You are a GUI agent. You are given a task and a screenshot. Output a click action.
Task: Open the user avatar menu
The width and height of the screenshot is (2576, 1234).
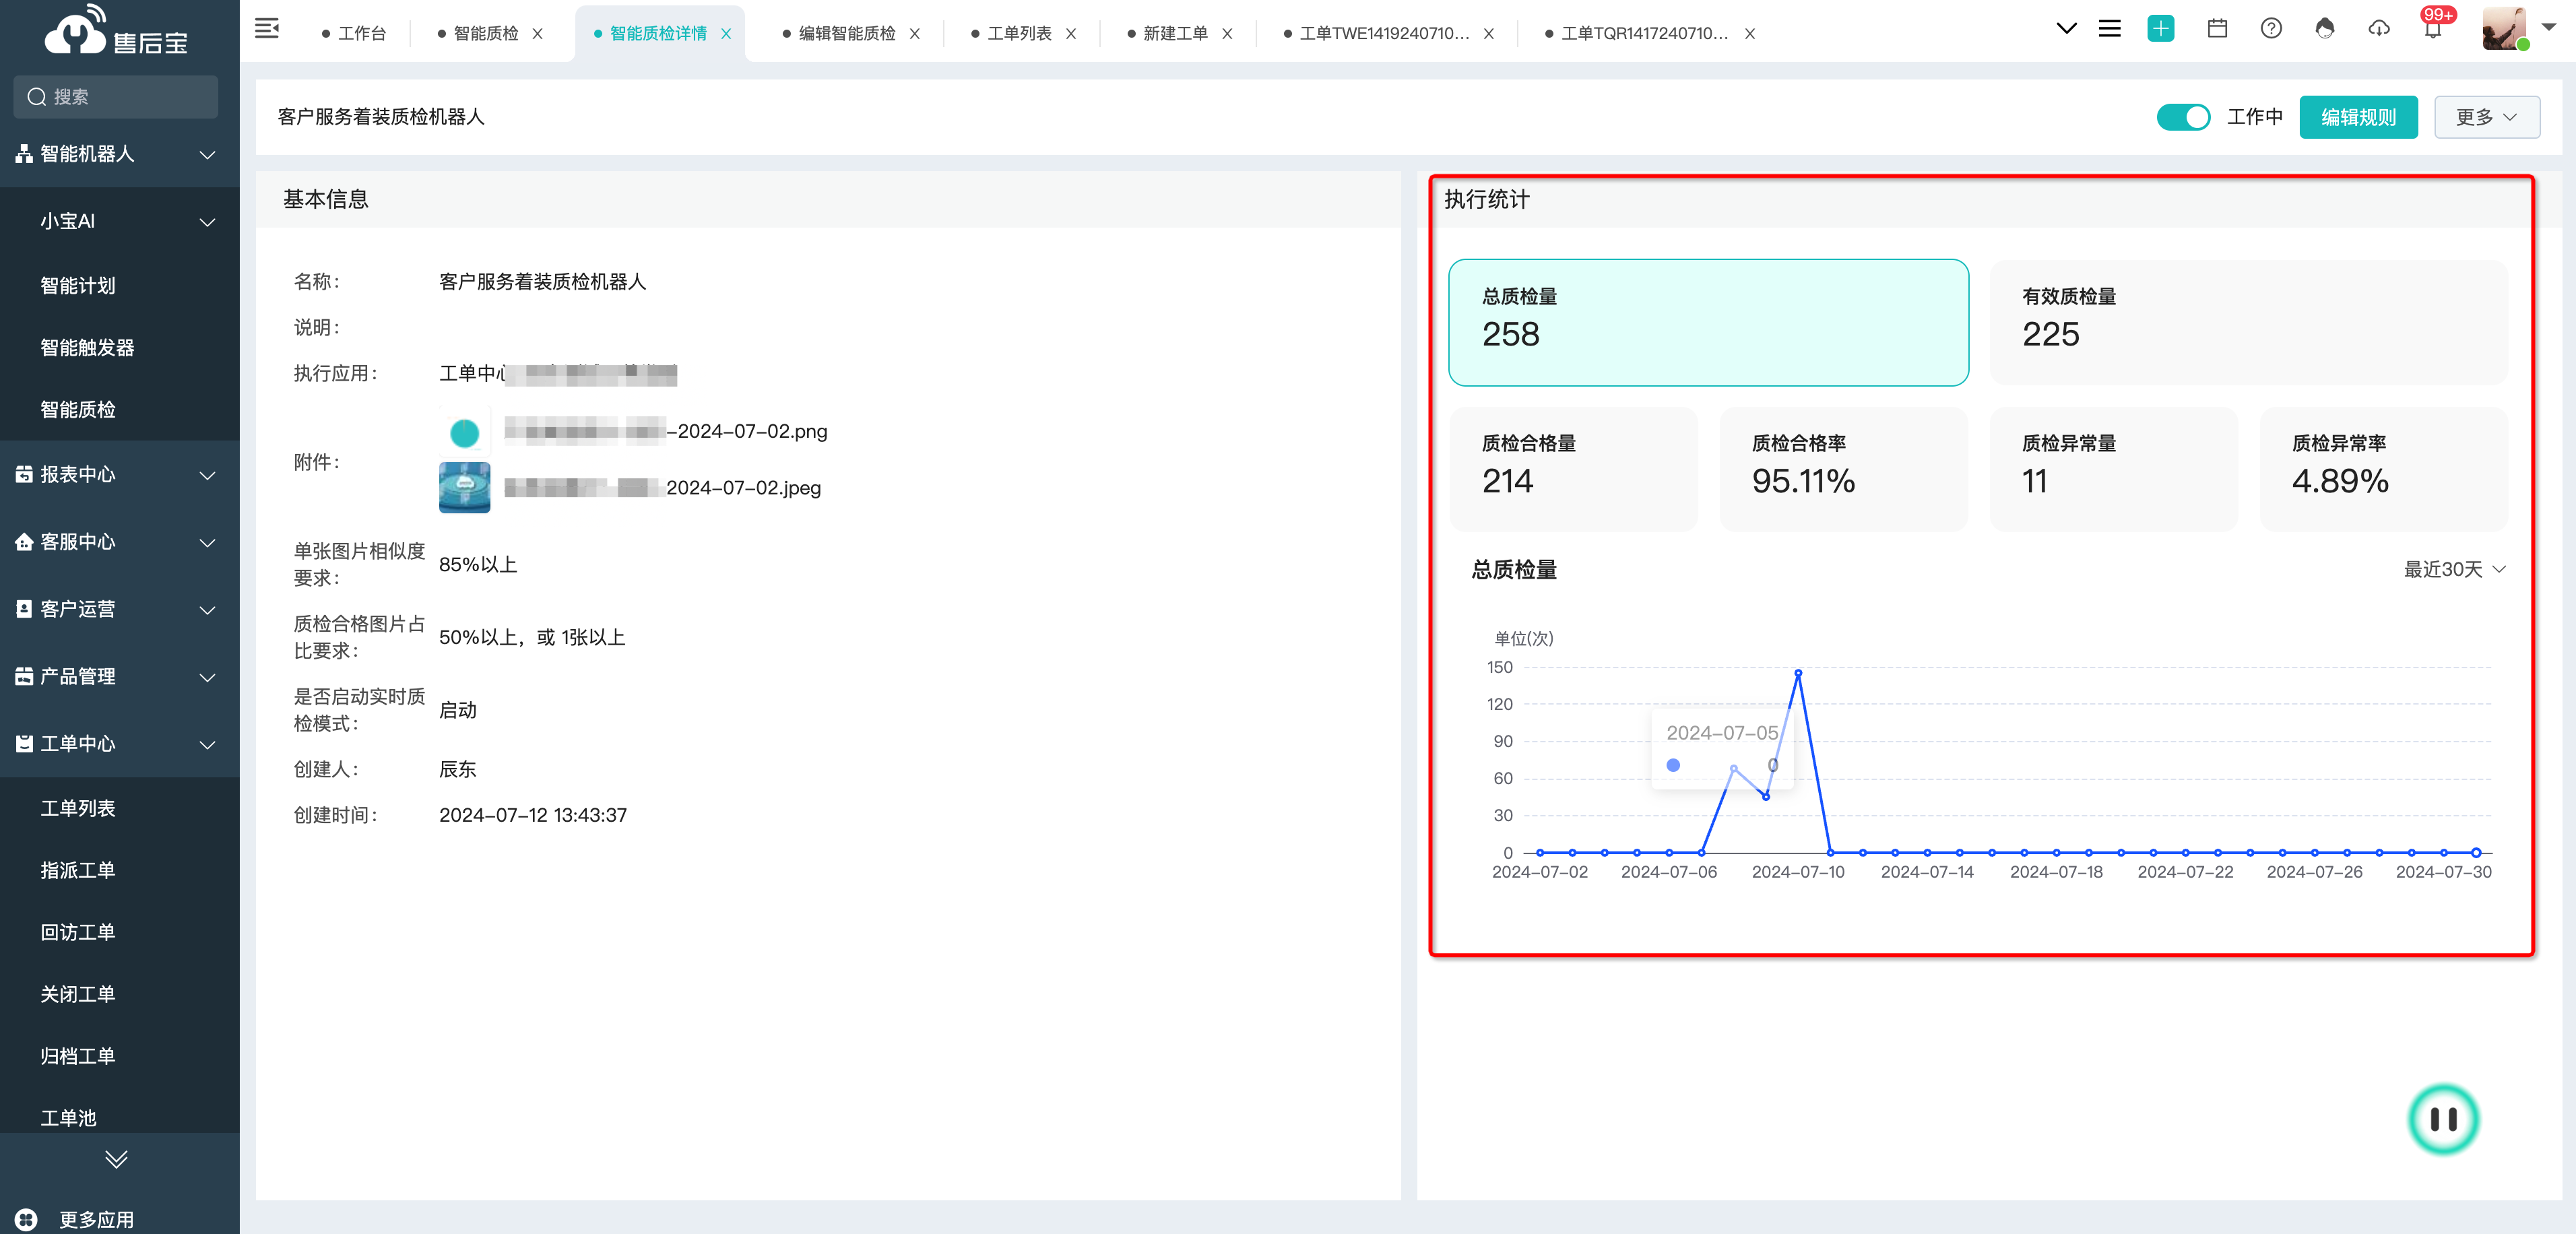pos(2505,28)
